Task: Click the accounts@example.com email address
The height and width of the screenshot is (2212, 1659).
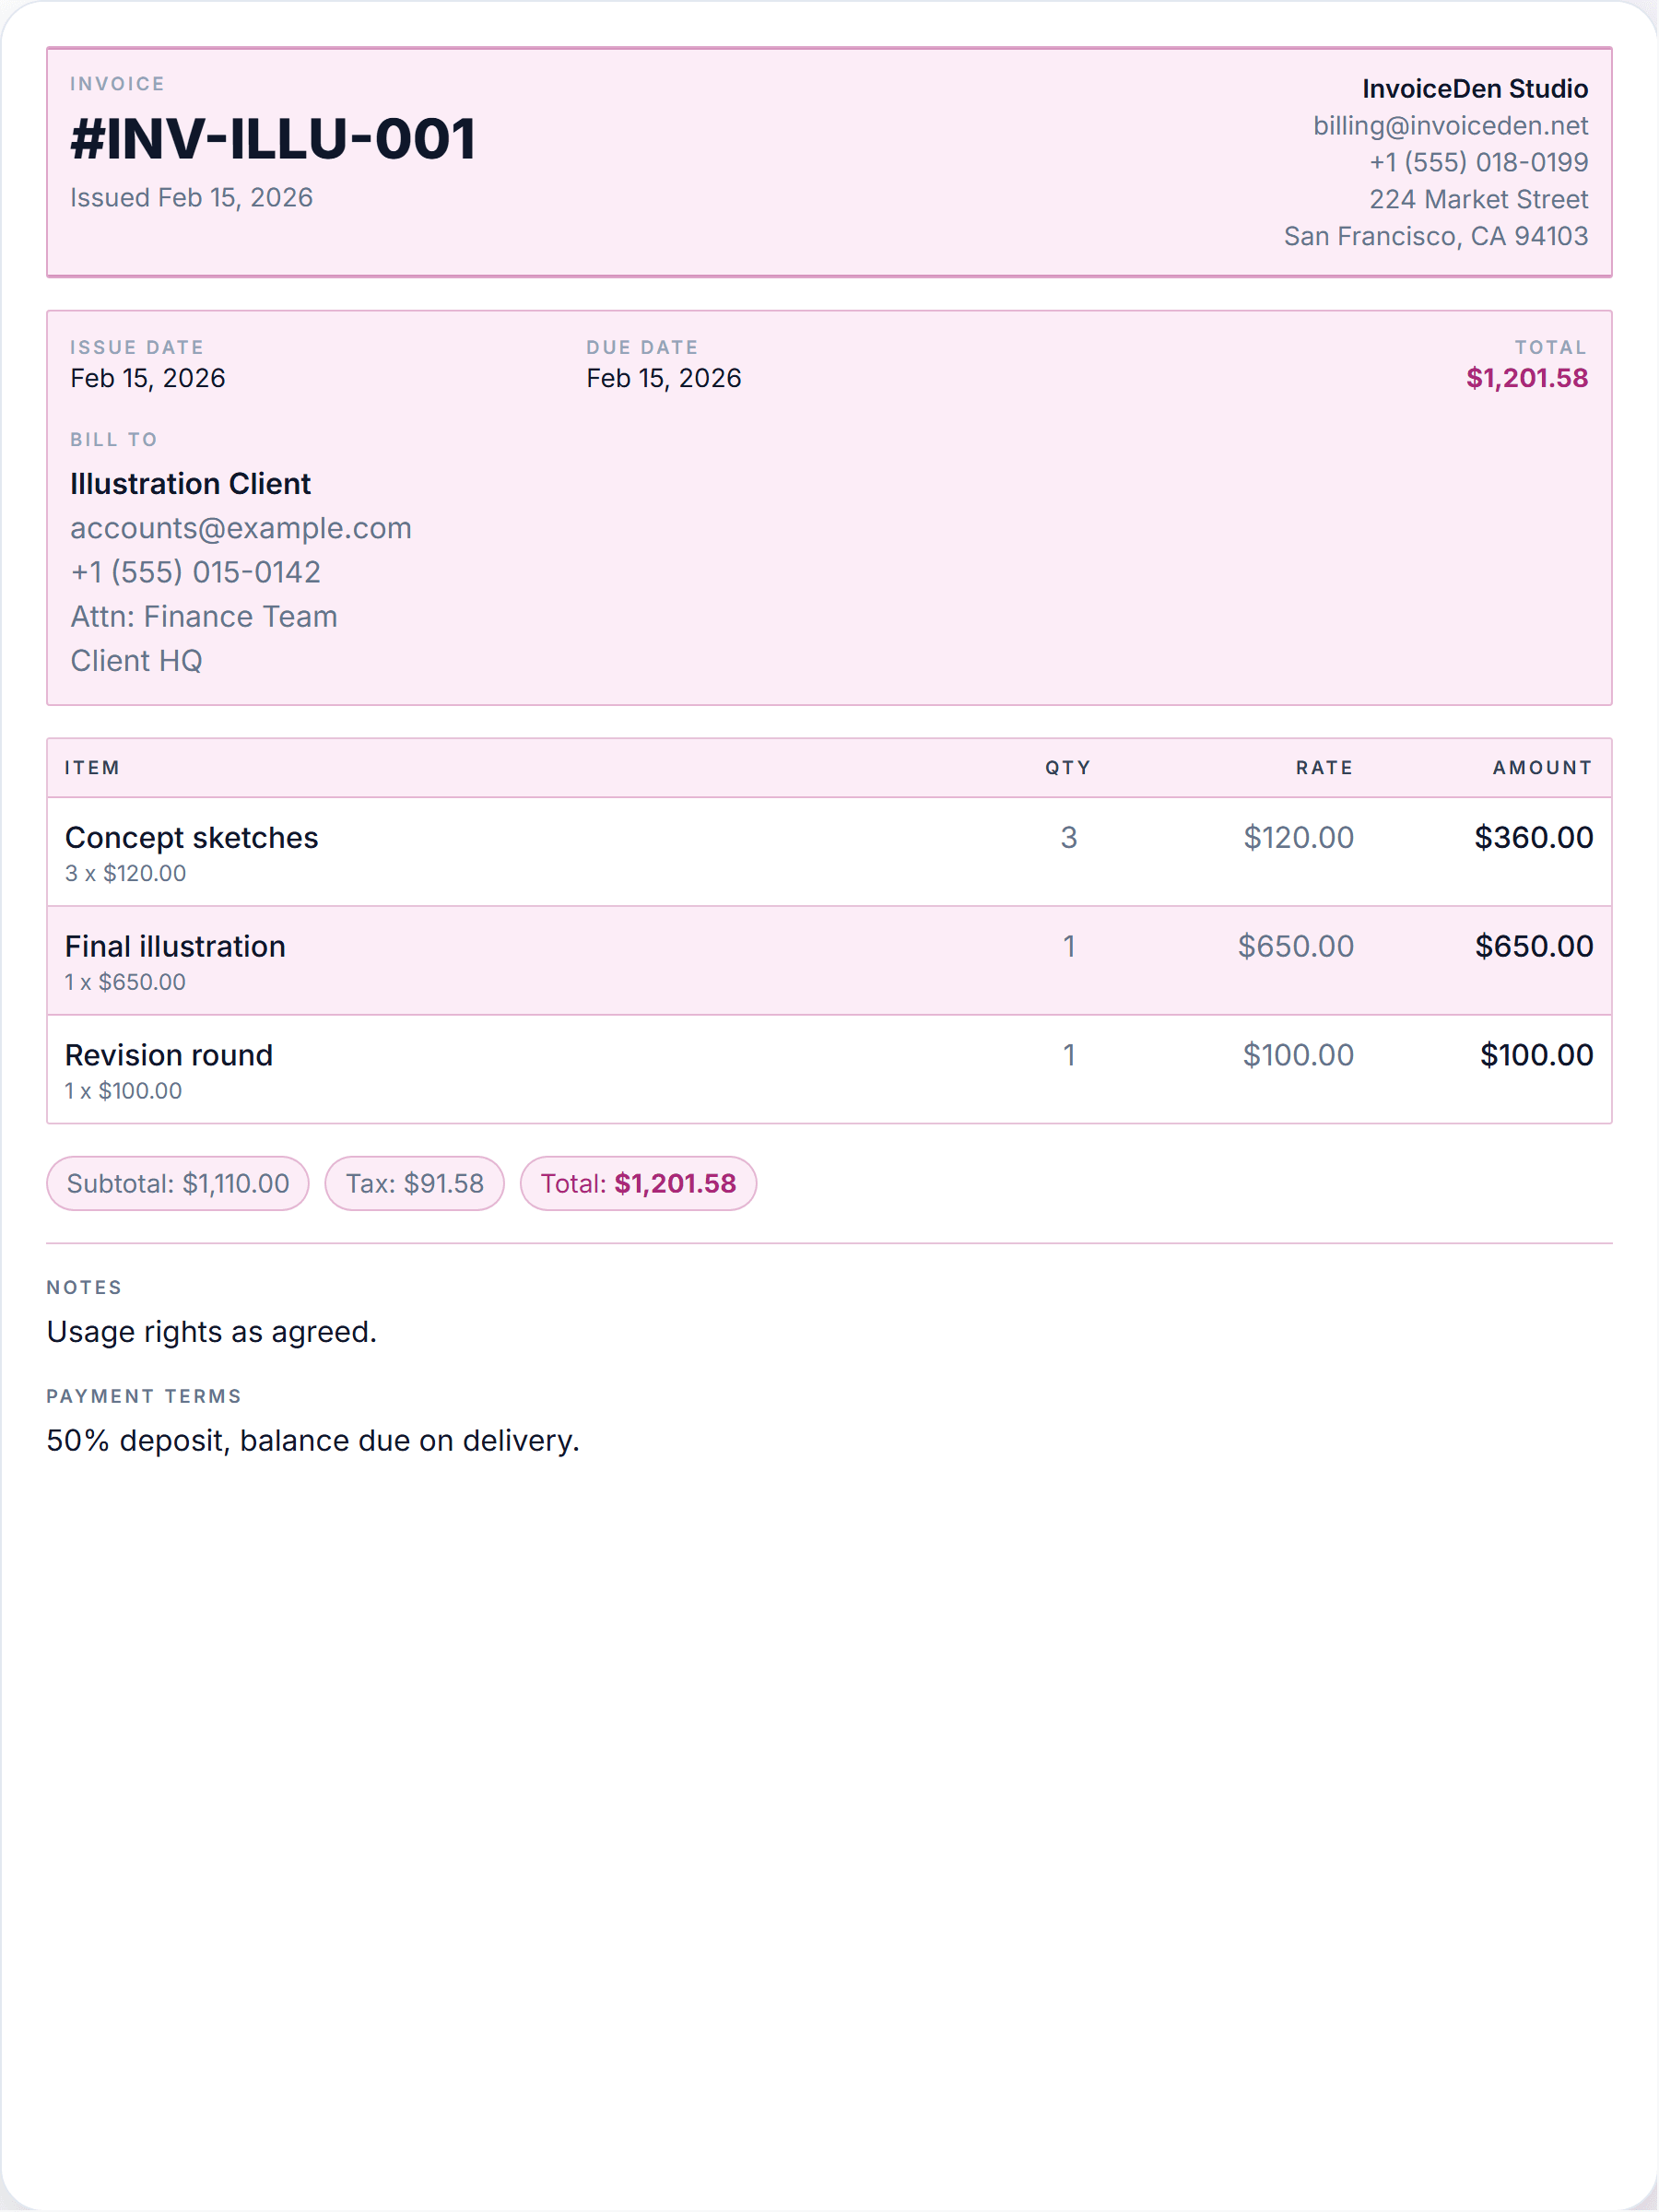Action: (241, 528)
